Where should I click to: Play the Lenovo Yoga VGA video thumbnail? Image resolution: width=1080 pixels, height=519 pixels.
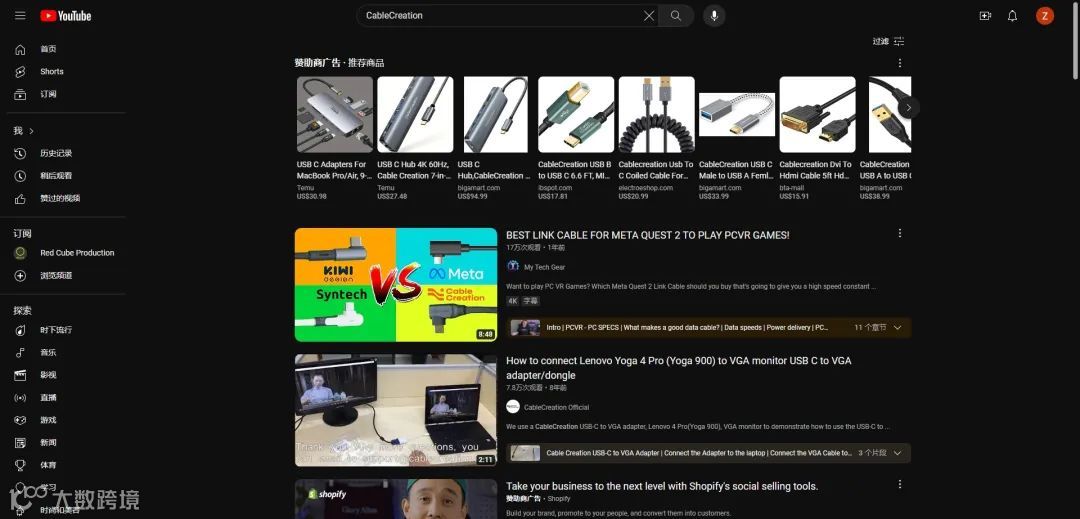[x=396, y=410]
